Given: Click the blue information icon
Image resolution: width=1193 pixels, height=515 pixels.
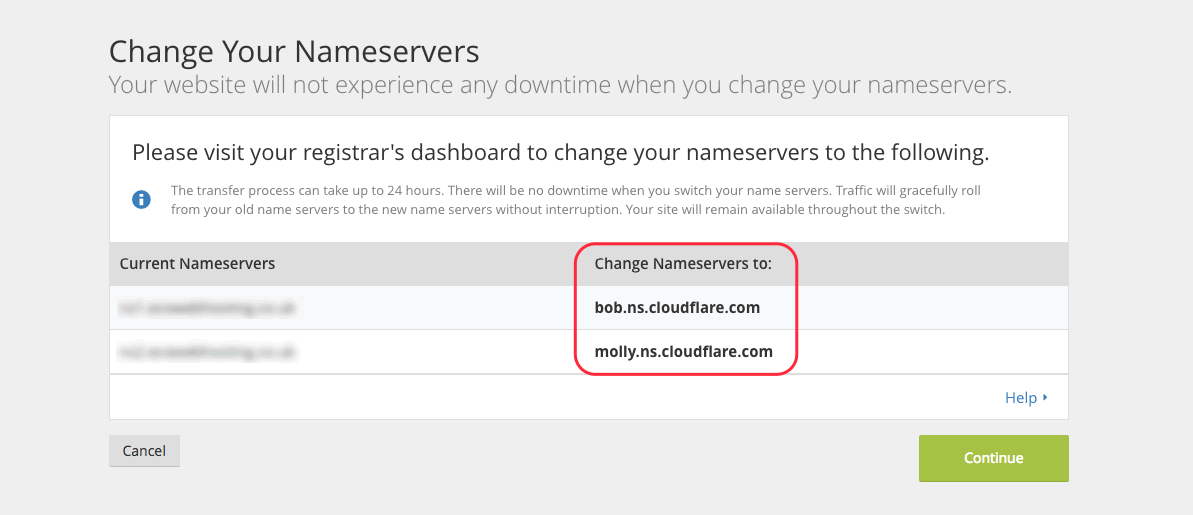Looking at the screenshot, I should 141,200.
